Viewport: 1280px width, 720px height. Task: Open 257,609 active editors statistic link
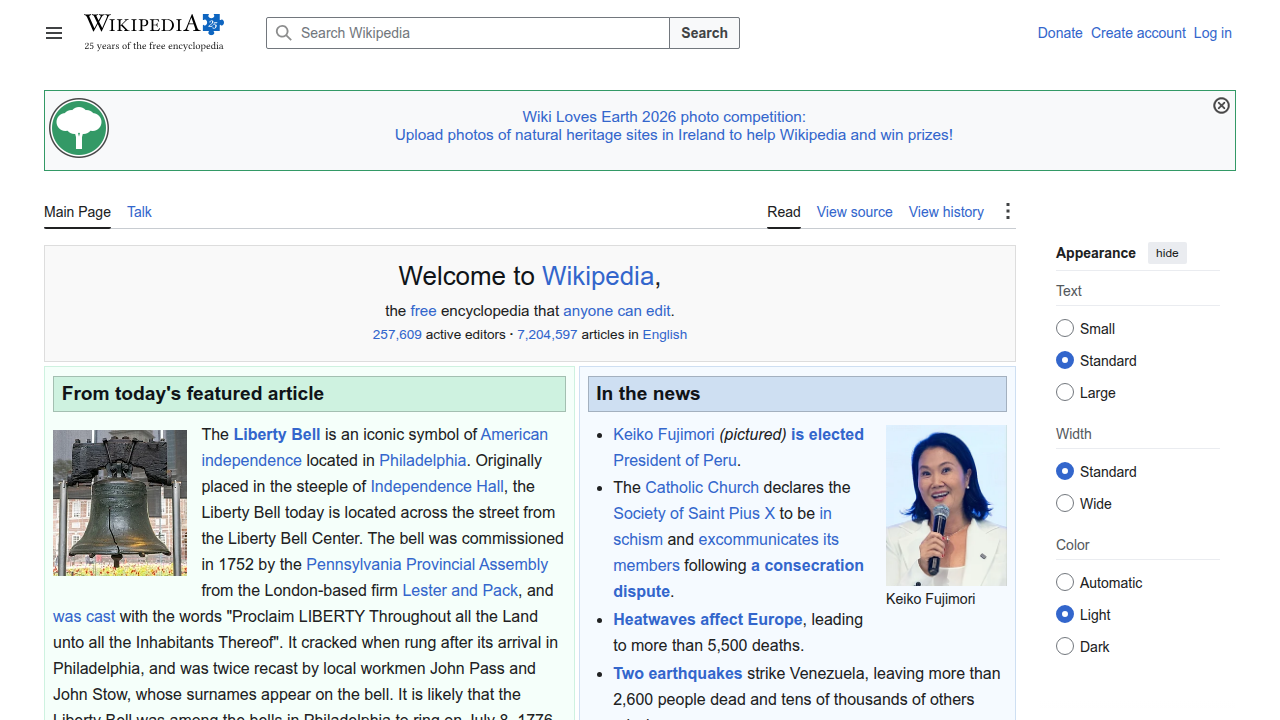pyautogui.click(x=397, y=335)
